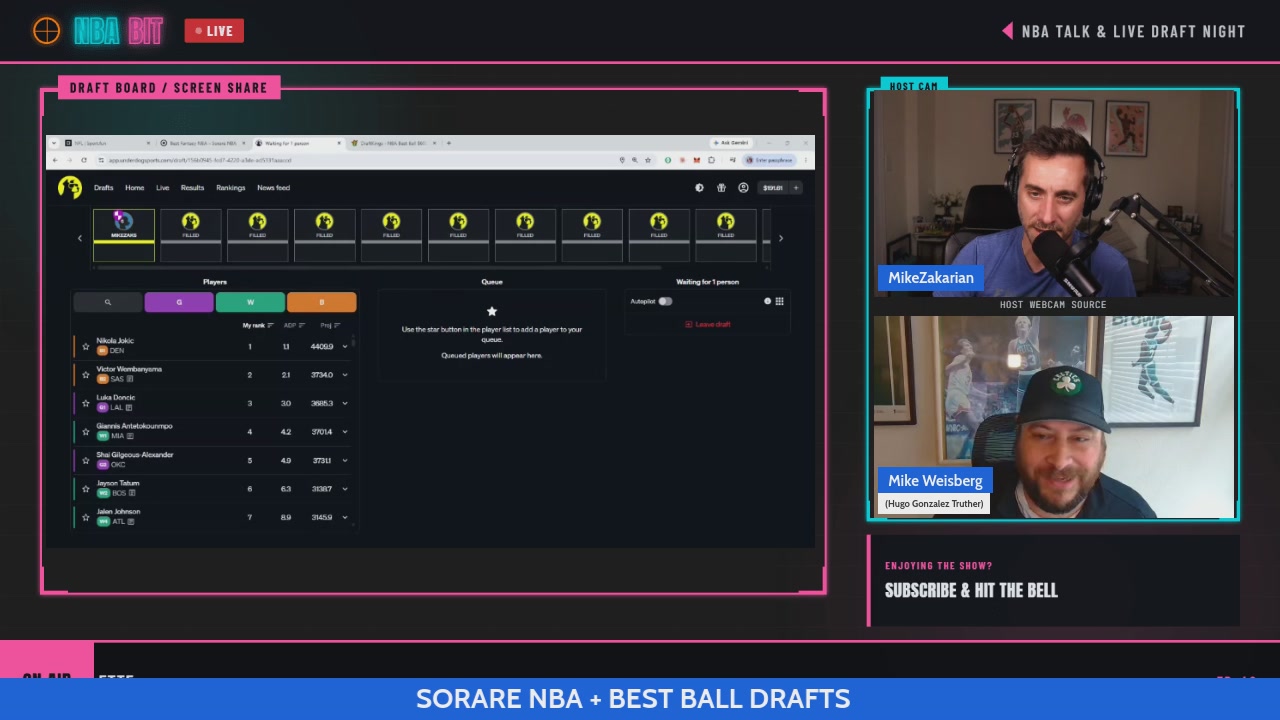Star Giannis Antetokounmpo for the queue
This screenshot has height=720, width=1280.
[85, 432]
